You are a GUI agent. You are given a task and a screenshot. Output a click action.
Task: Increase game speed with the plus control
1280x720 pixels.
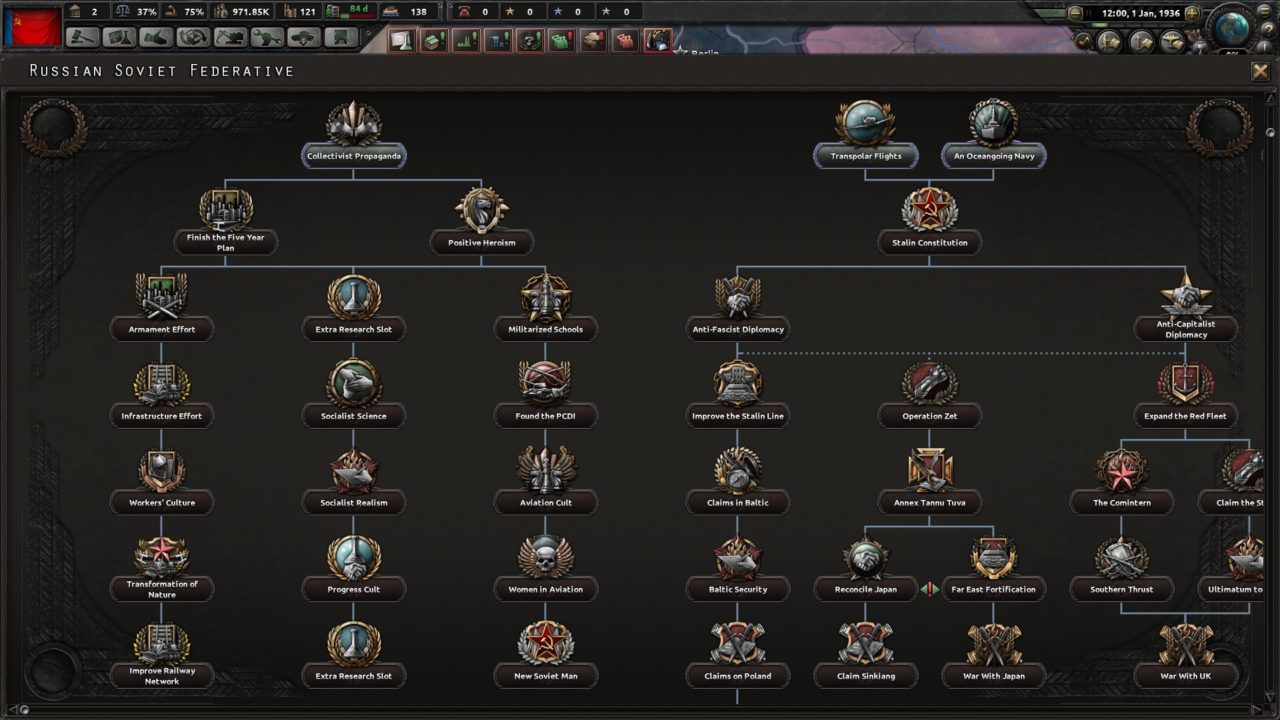tap(1193, 12)
